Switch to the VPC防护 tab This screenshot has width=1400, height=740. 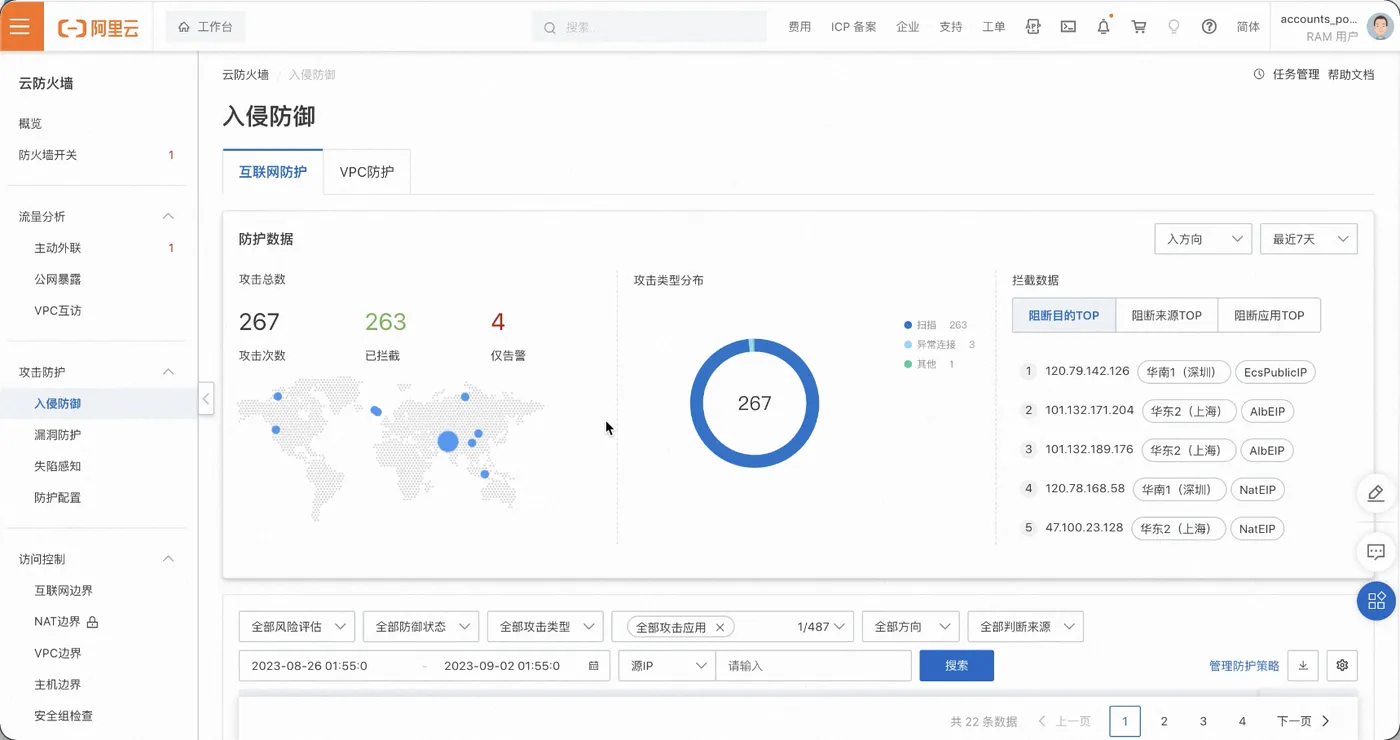coord(367,172)
